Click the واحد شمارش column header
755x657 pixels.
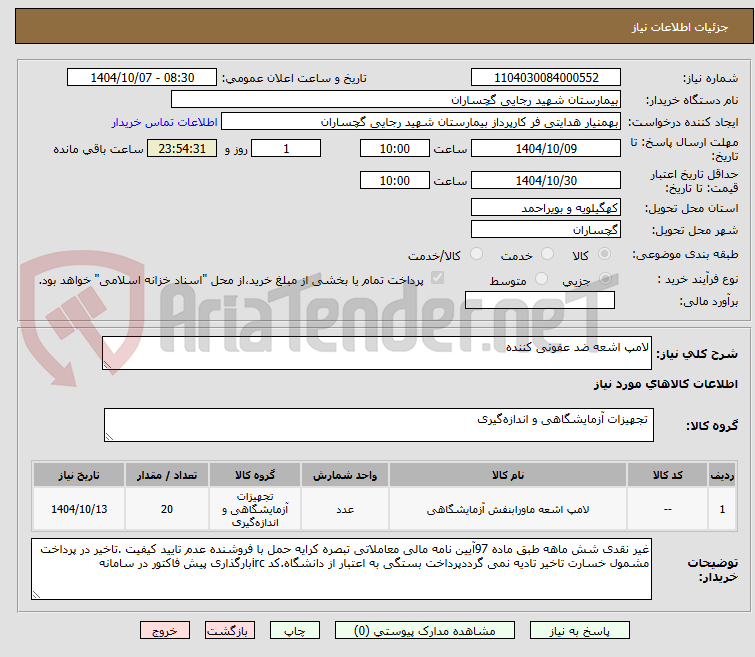coord(345,475)
